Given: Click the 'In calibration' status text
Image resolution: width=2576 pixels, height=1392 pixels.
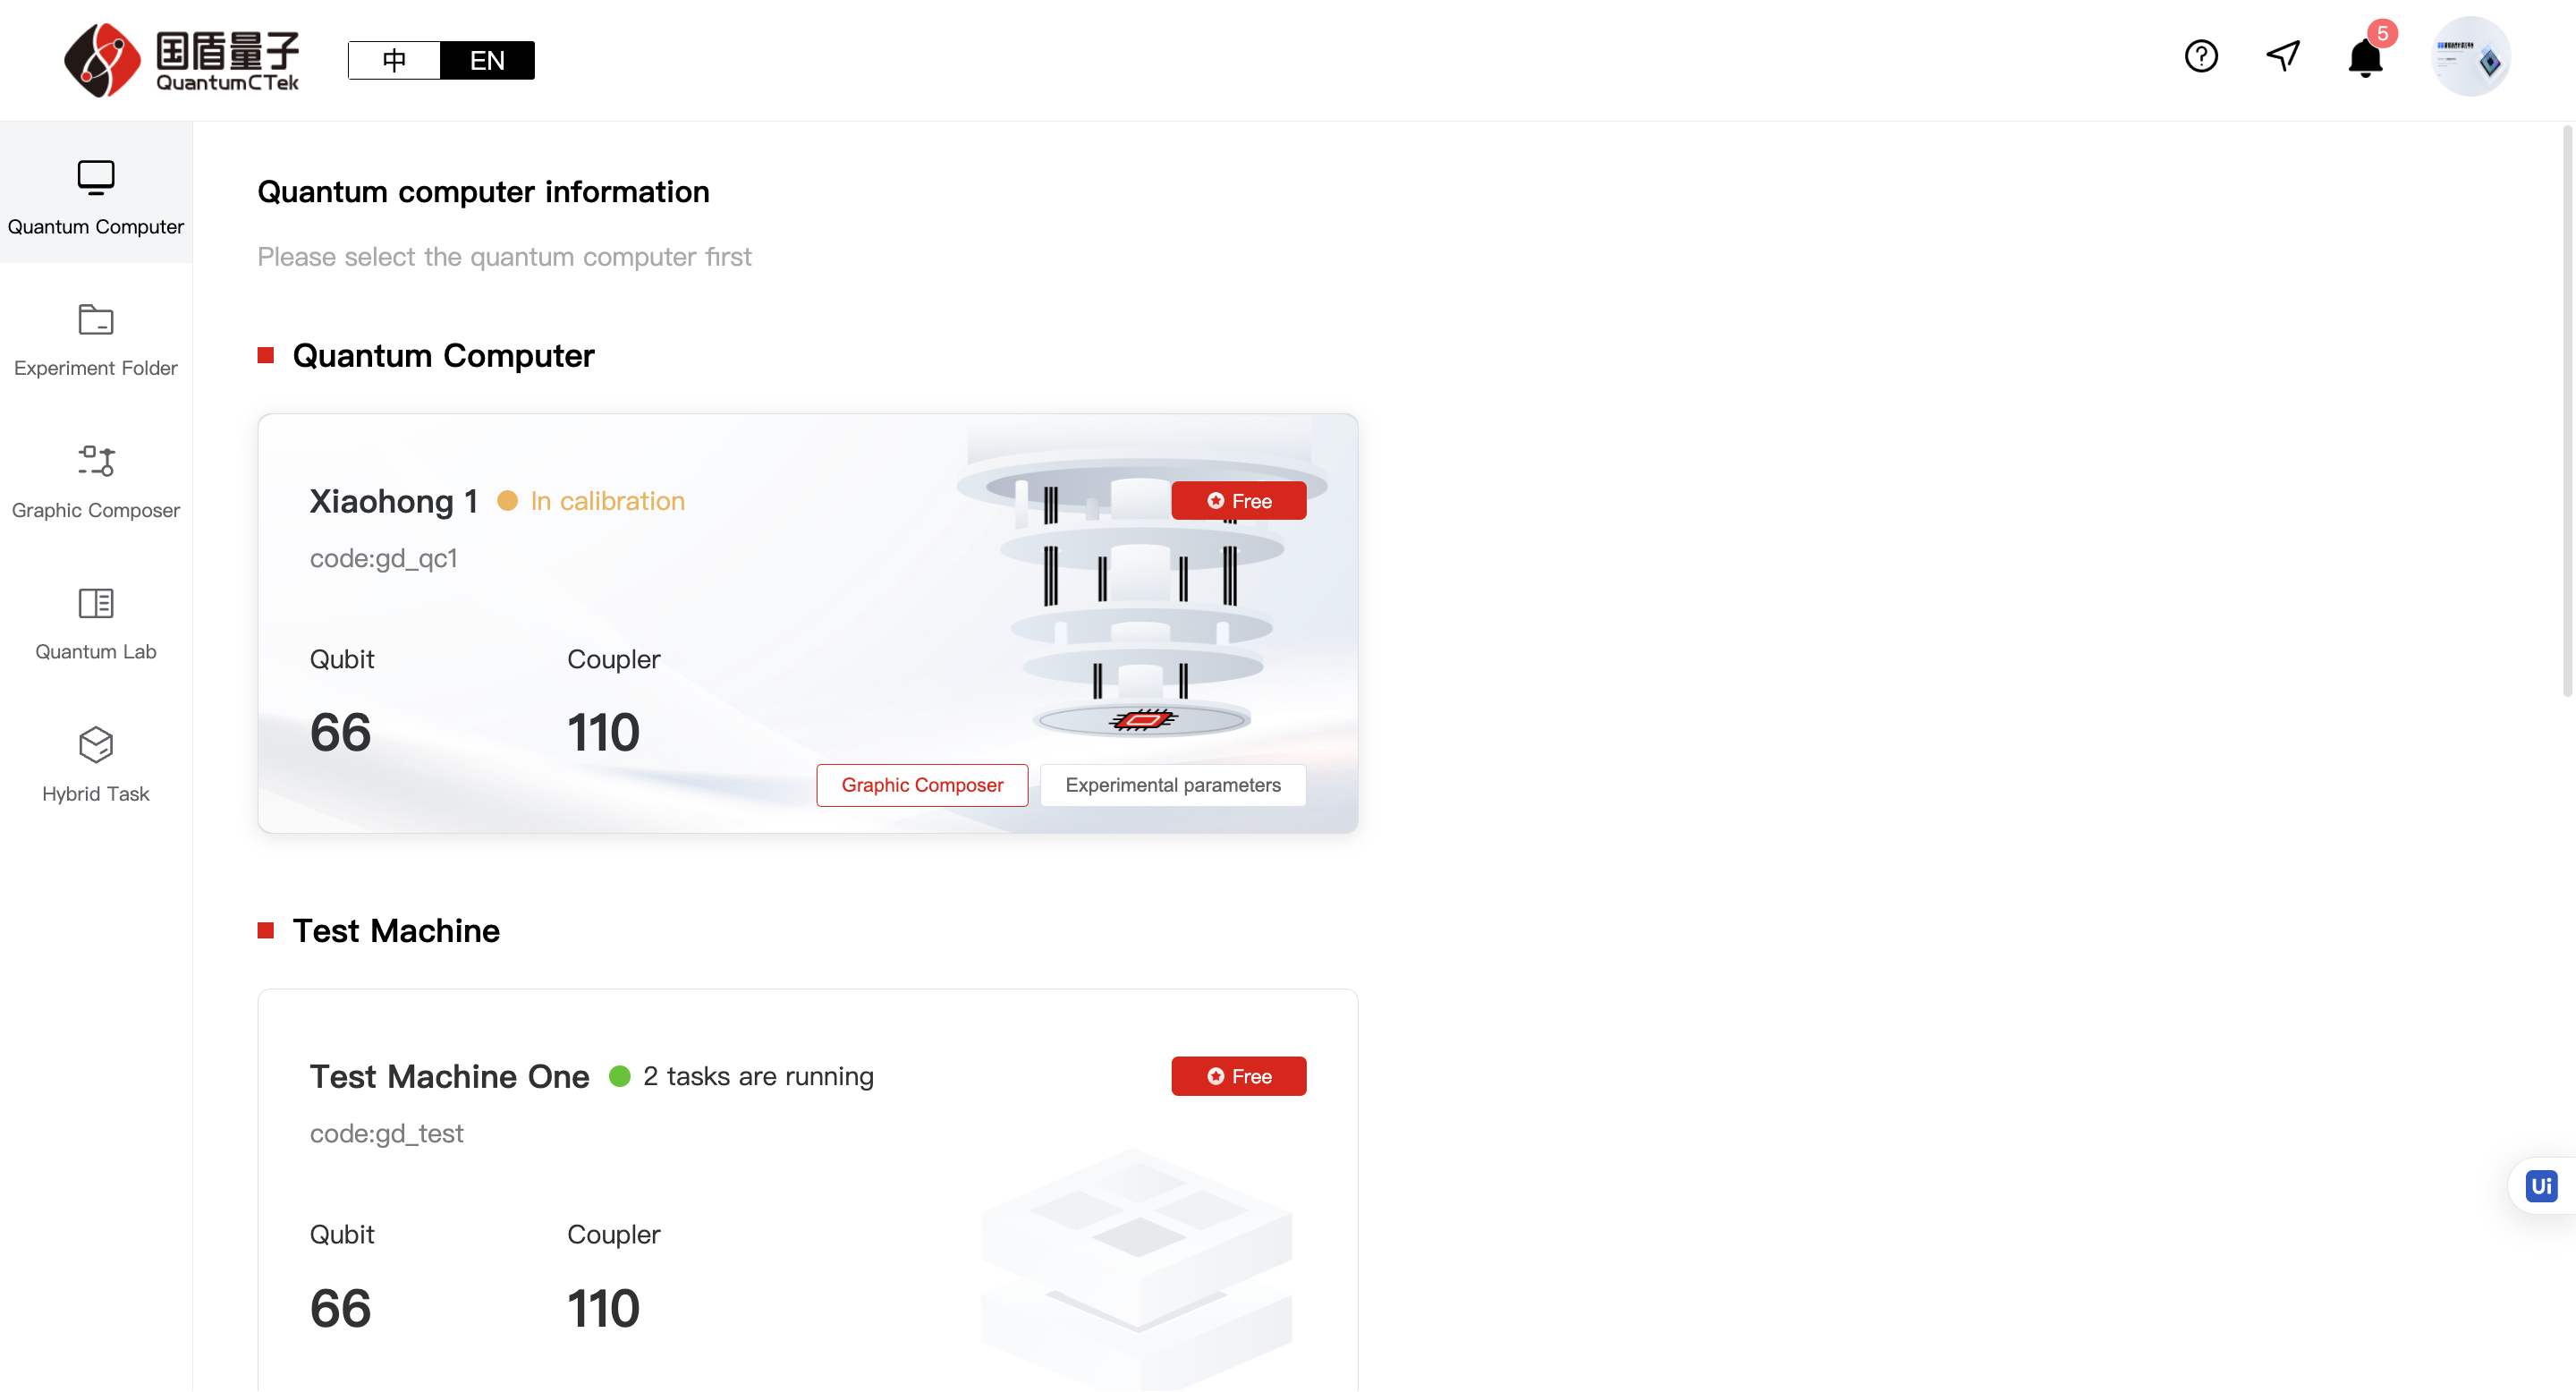Looking at the screenshot, I should click(608, 501).
